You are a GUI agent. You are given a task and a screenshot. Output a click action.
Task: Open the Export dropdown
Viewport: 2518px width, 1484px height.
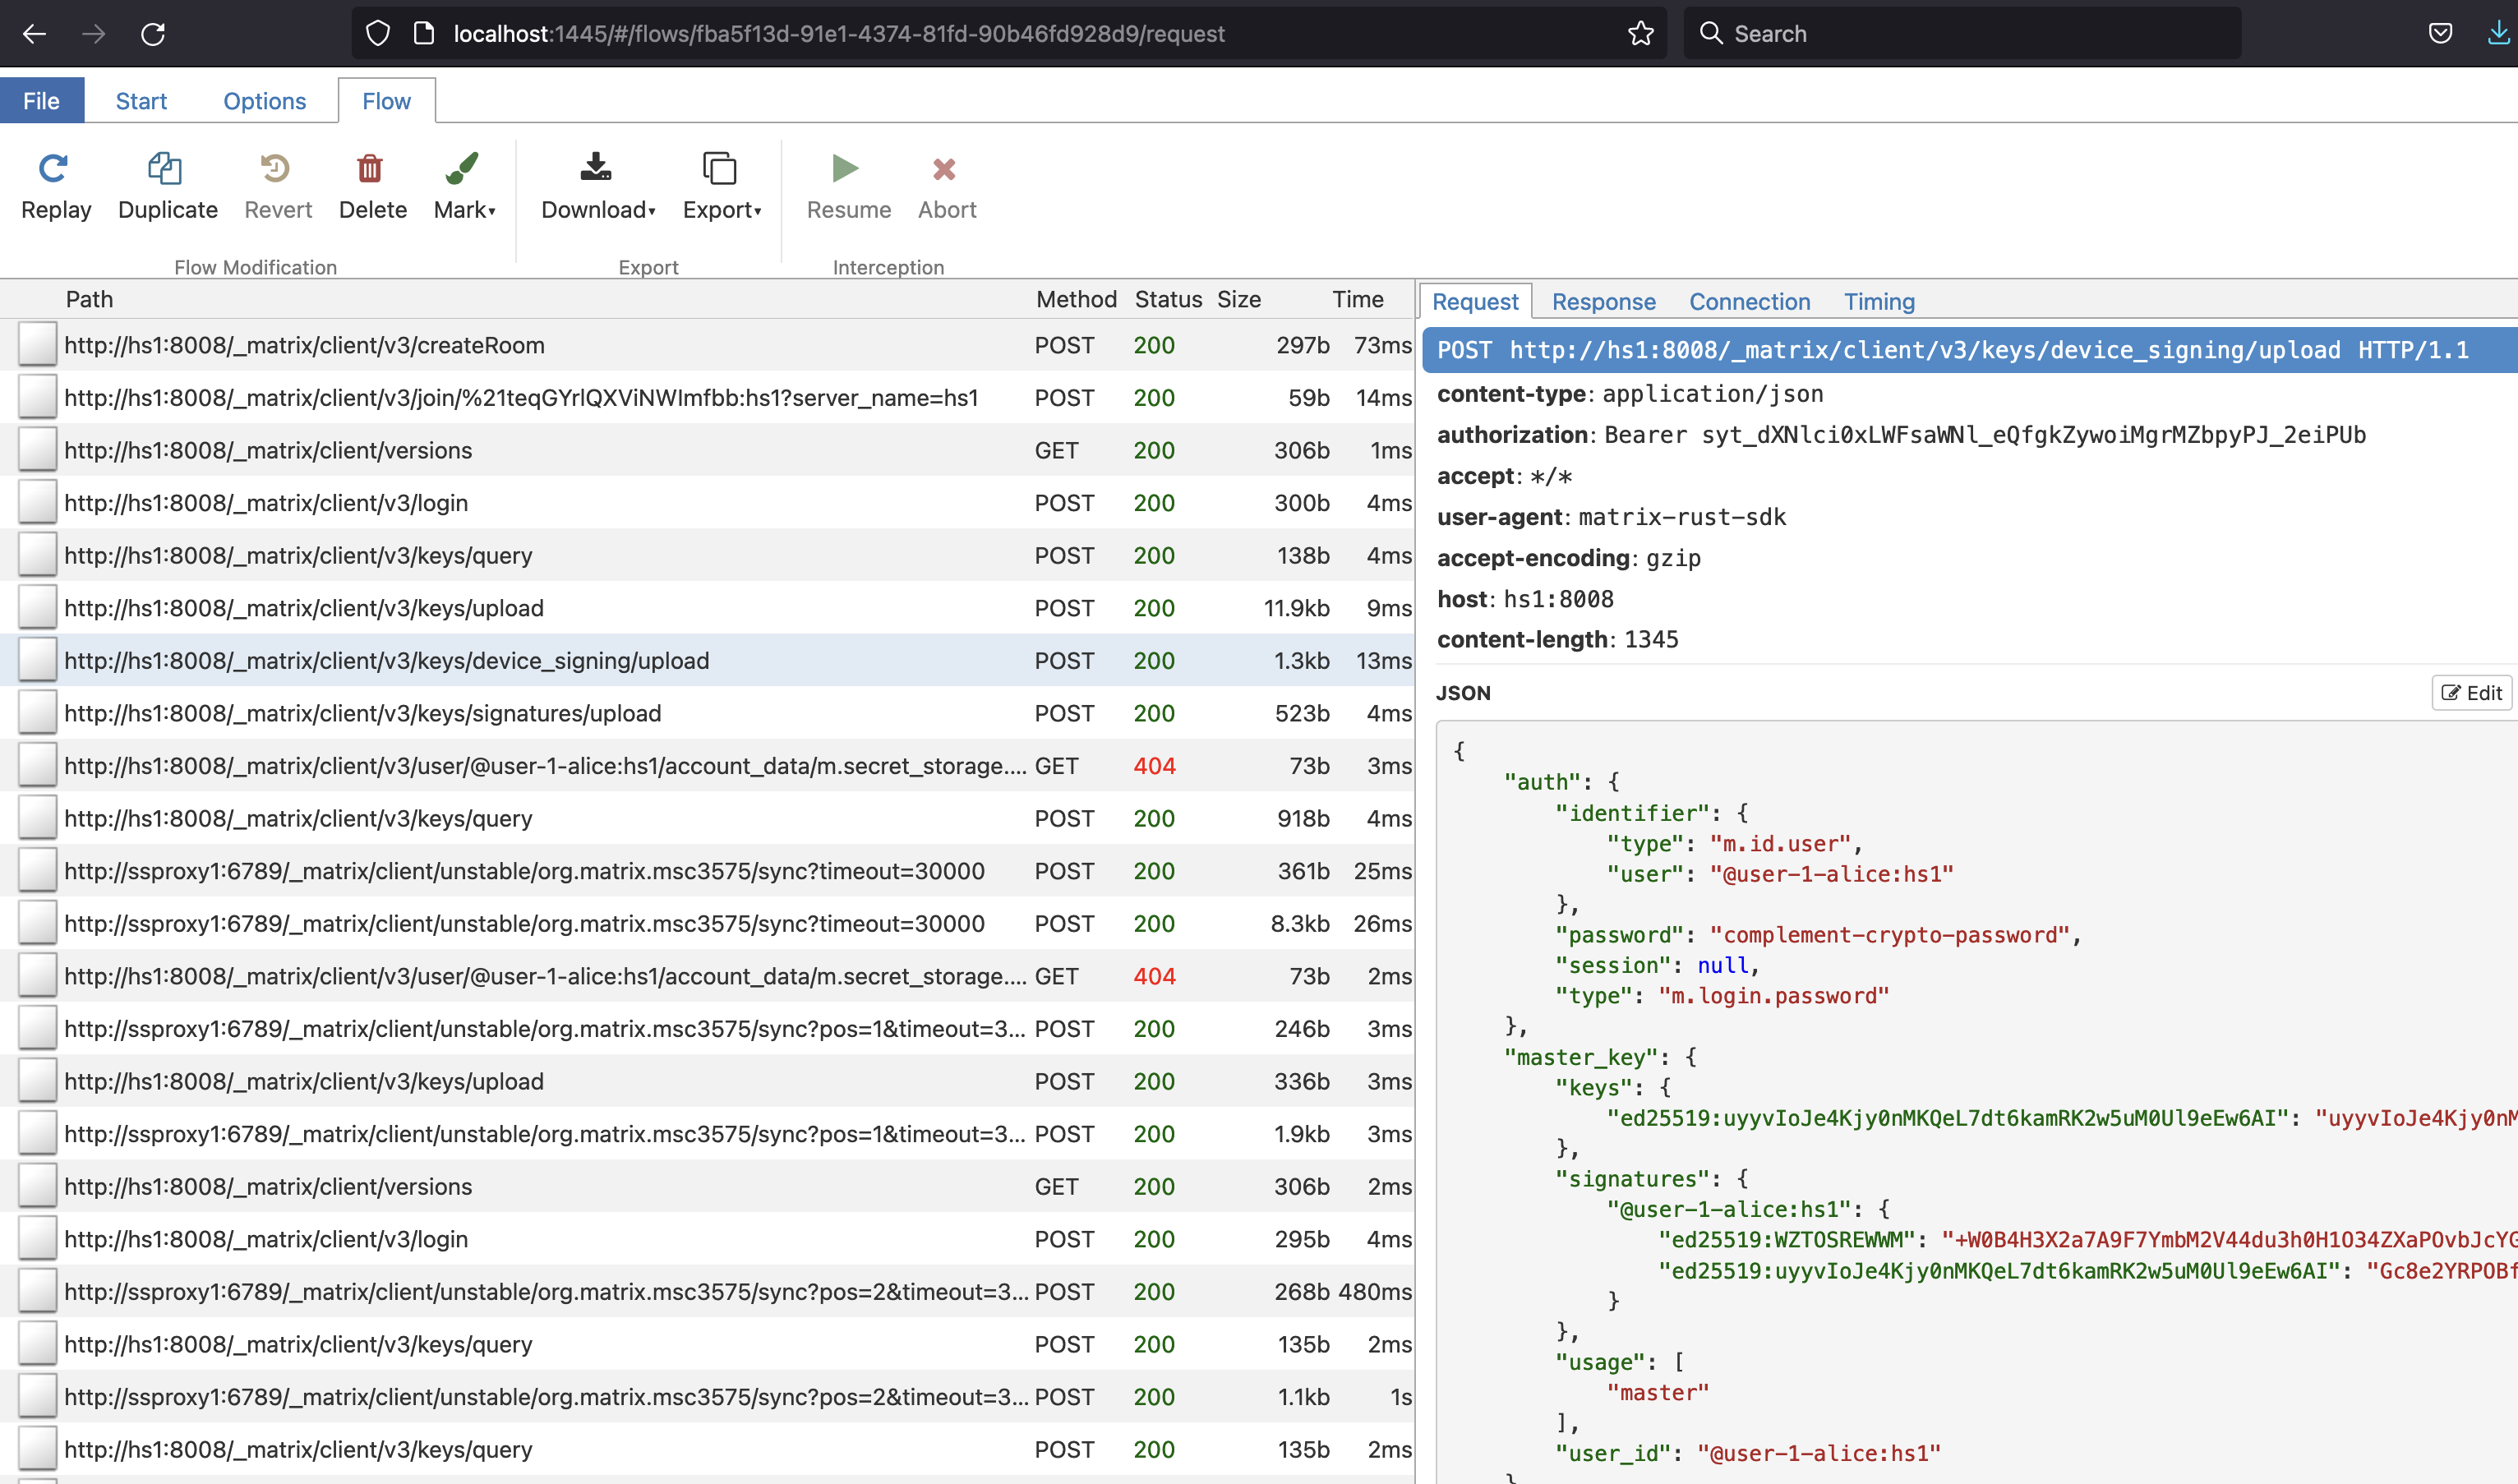click(x=722, y=186)
